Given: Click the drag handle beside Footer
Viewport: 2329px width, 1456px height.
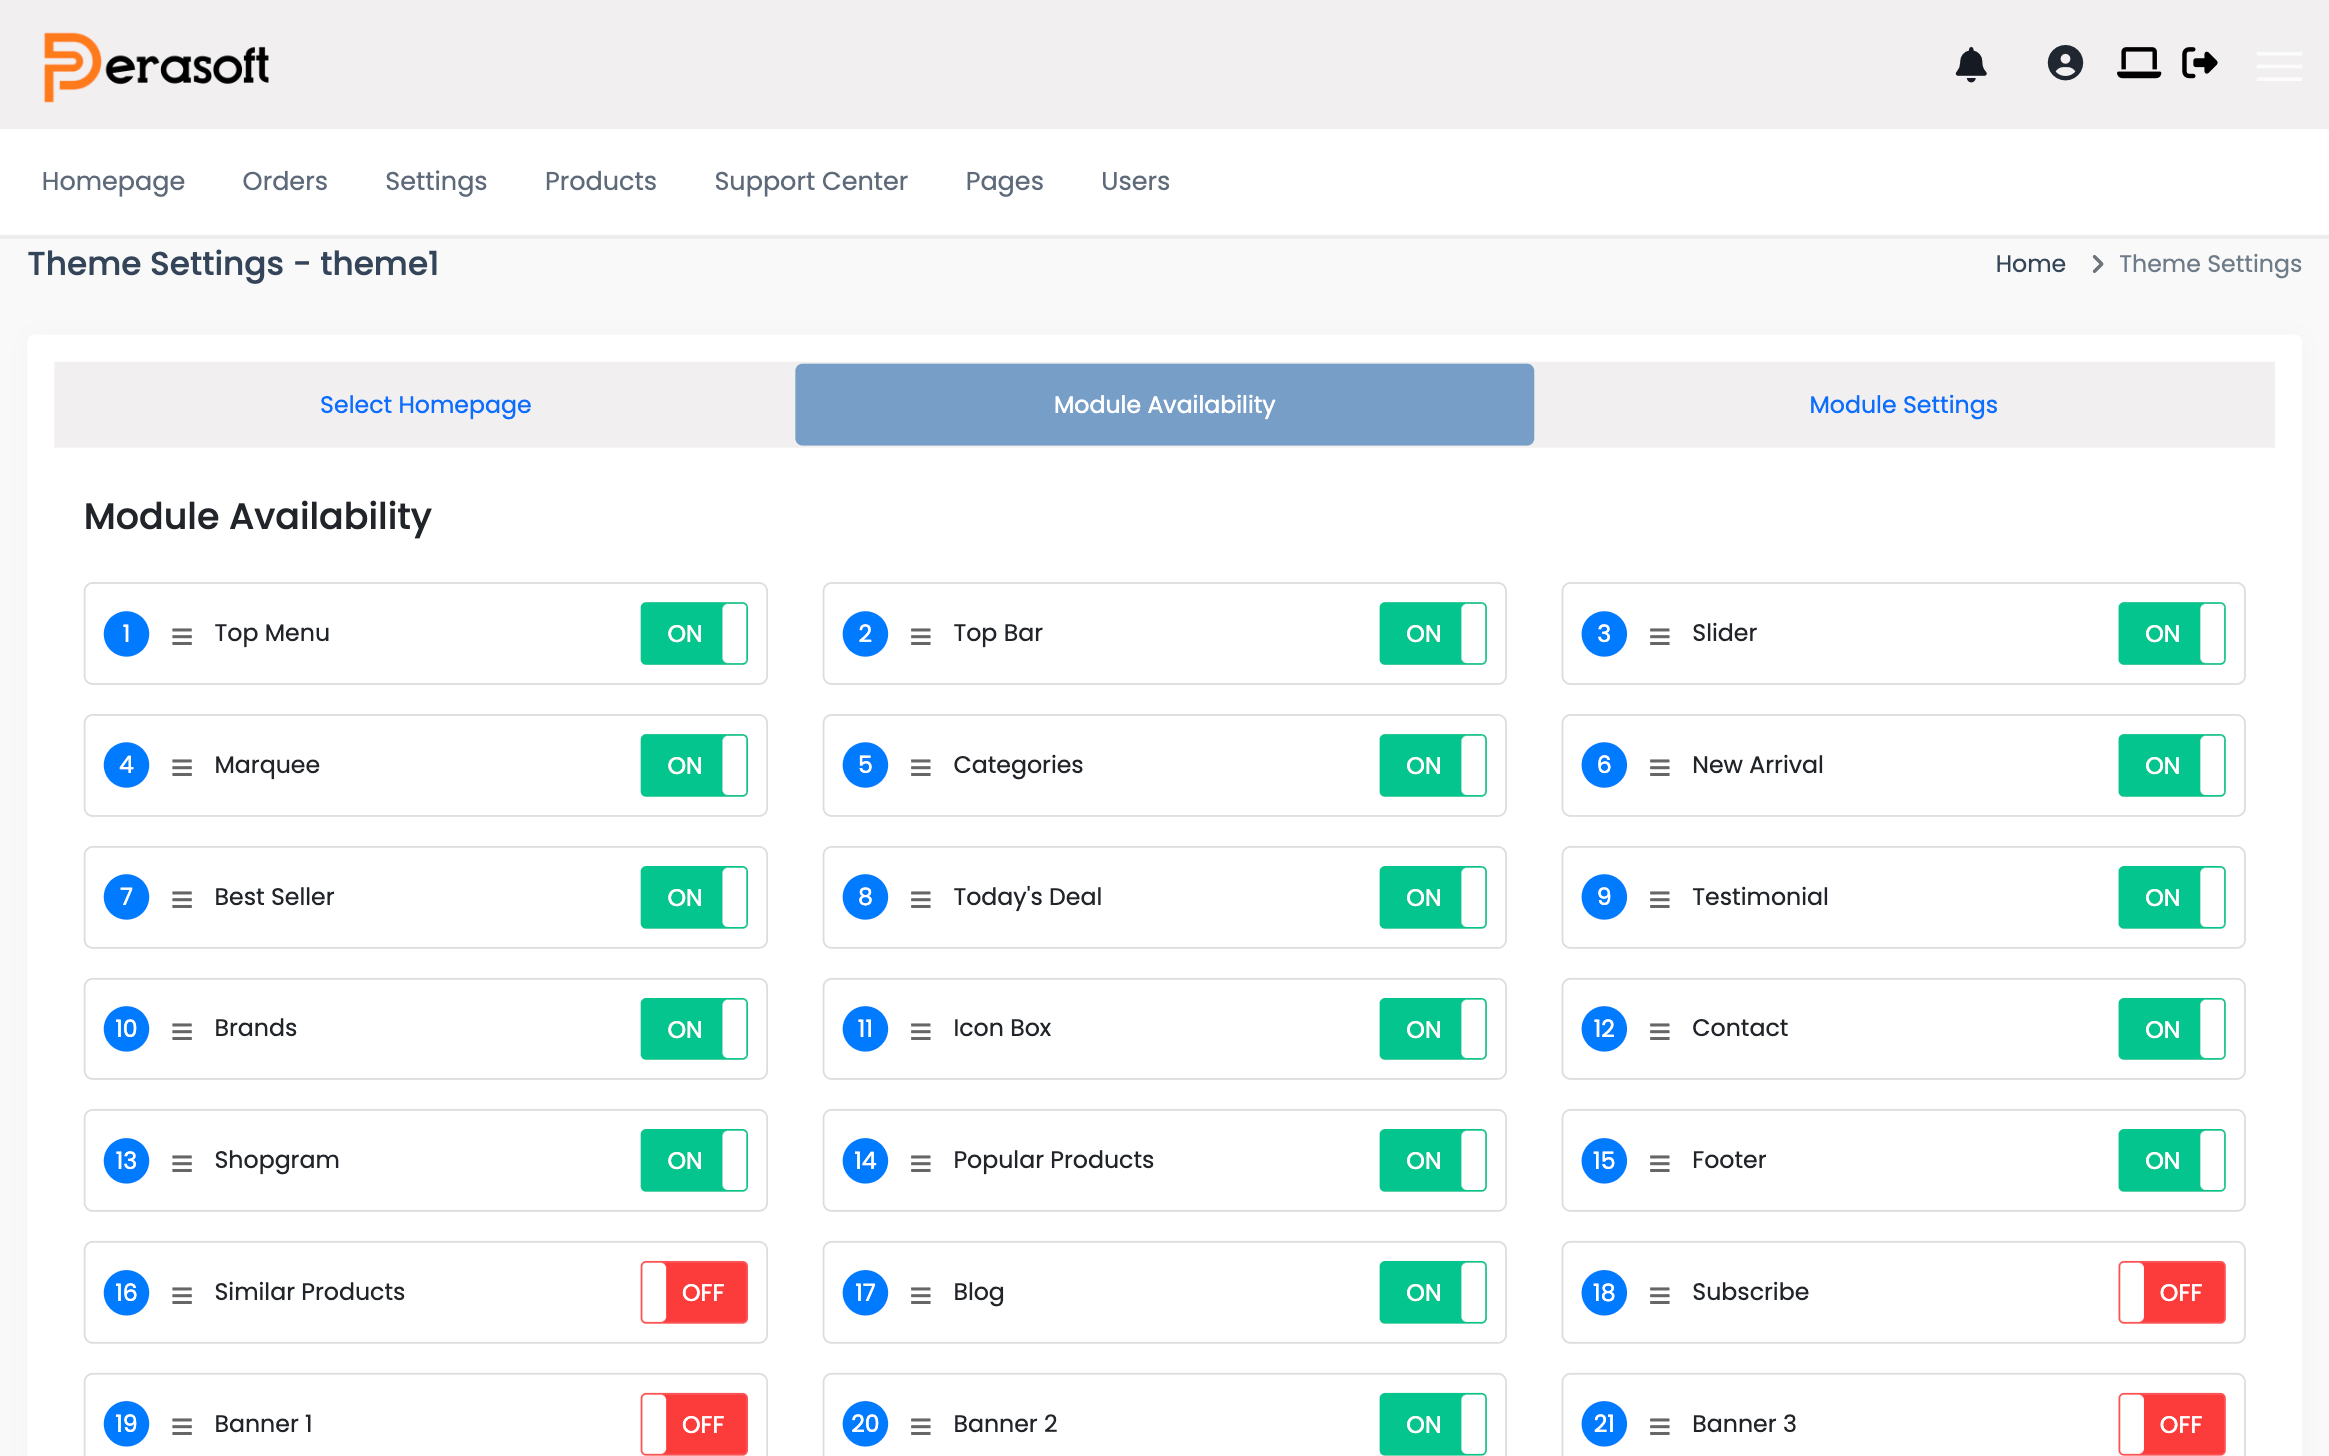Looking at the screenshot, I should pos(1660,1163).
